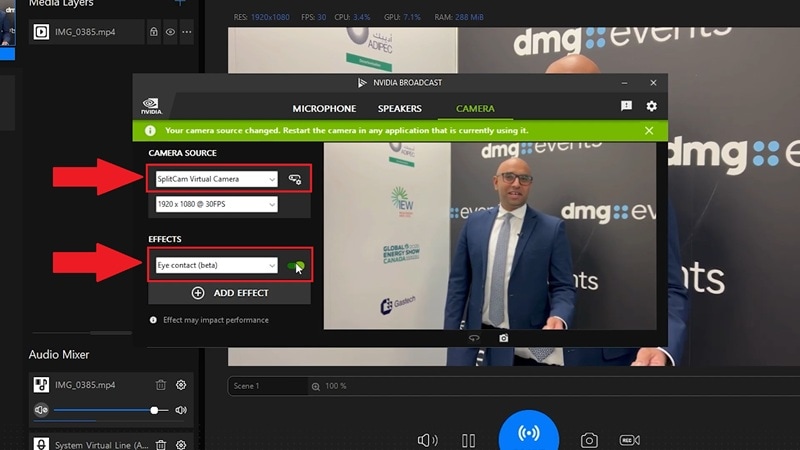Click the microphone icon of System Virtual Line
800x450 pixels.
pos(41,444)
